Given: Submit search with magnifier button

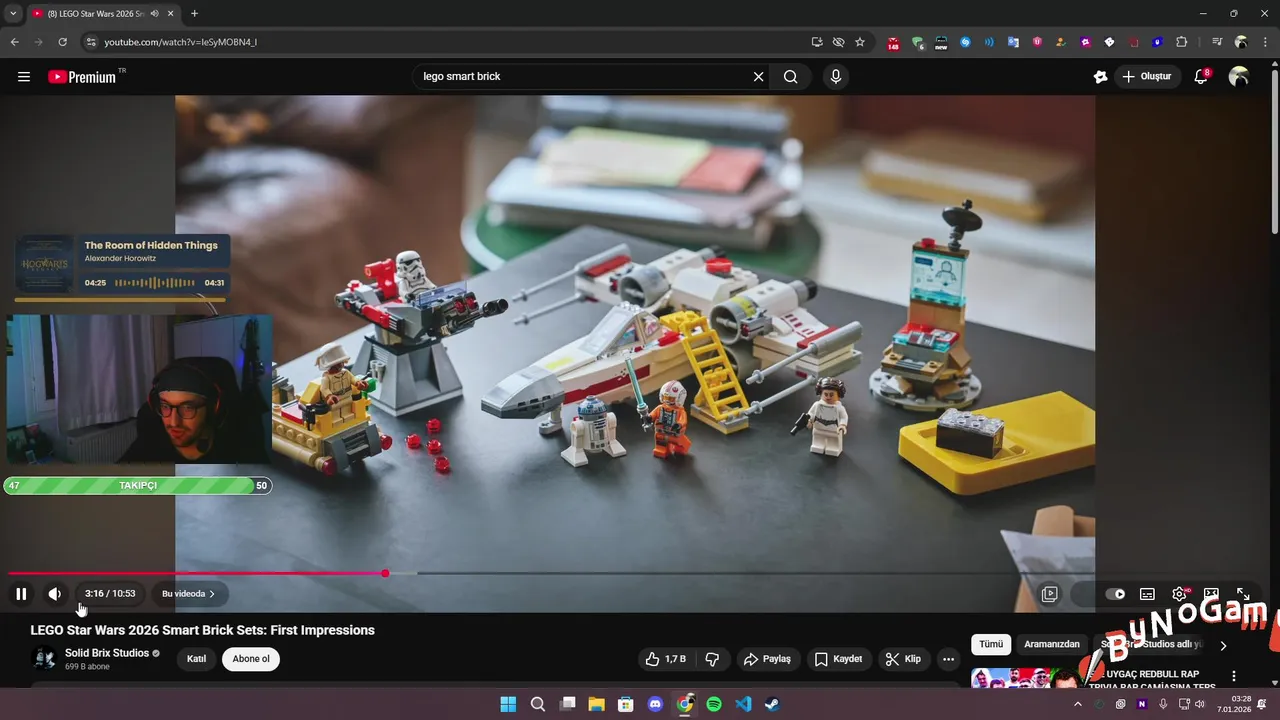Looking at the screenshot, I should 791,77.
